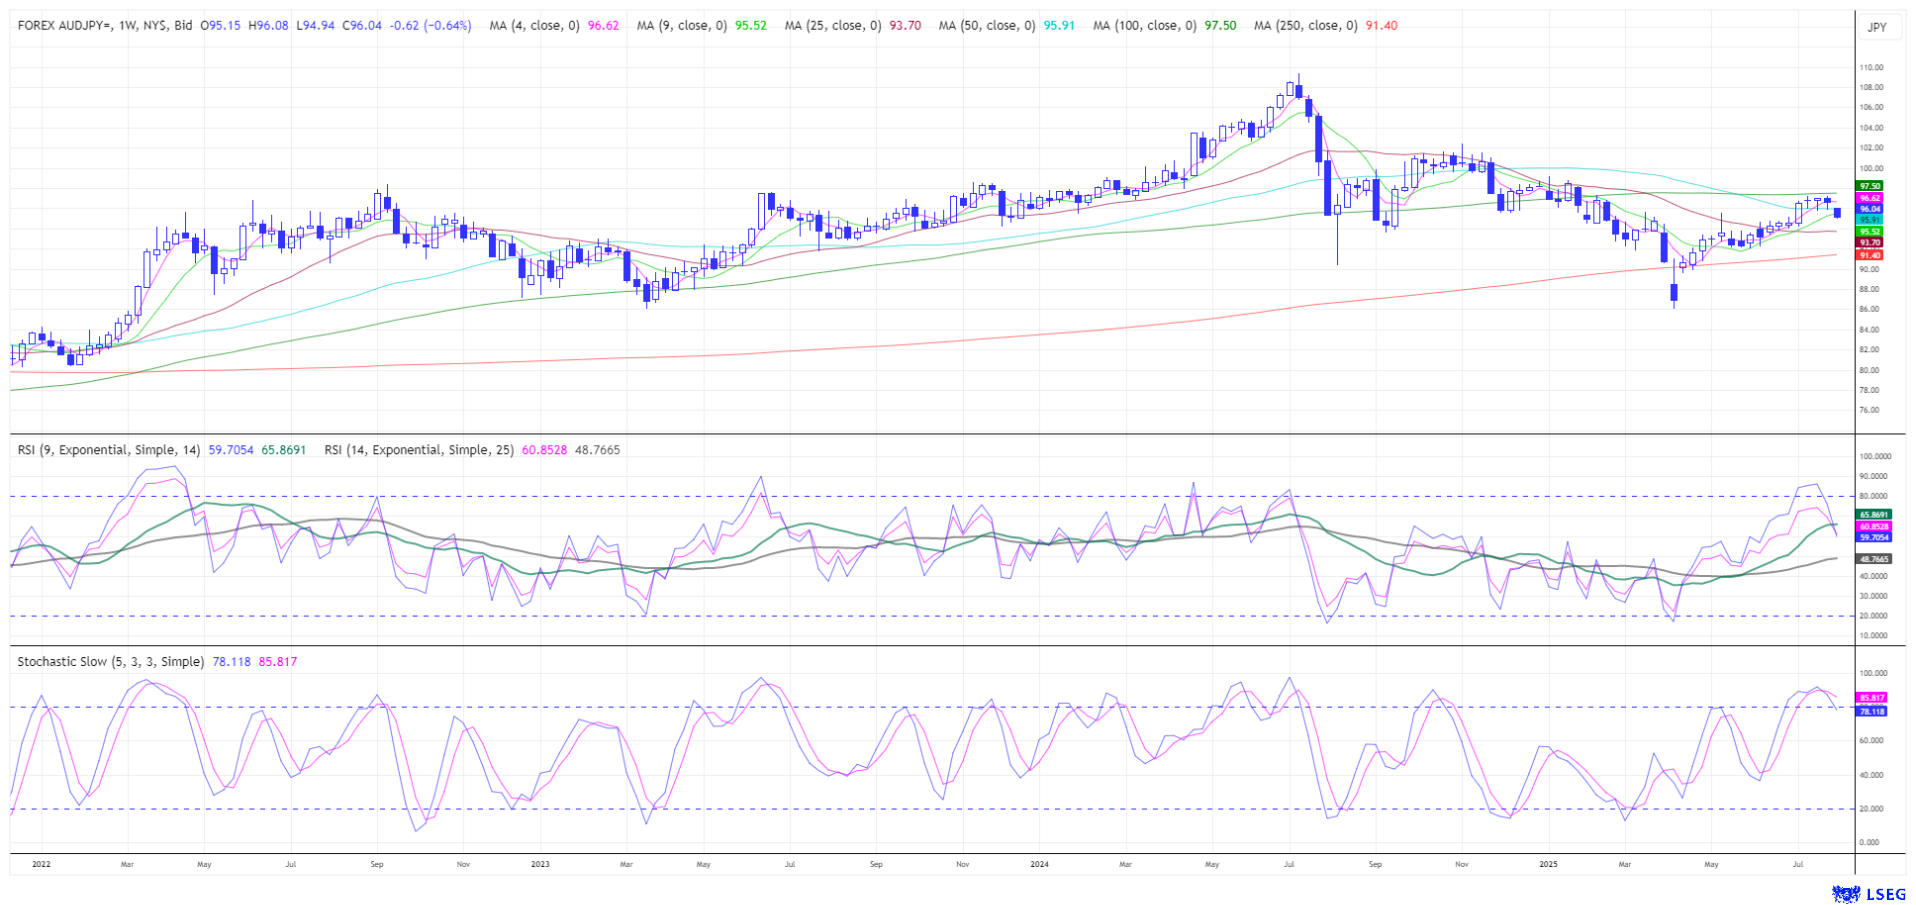Click the 2024 label on time axis
This screenshot has height=905, width=1916.
click(1039, 864)
